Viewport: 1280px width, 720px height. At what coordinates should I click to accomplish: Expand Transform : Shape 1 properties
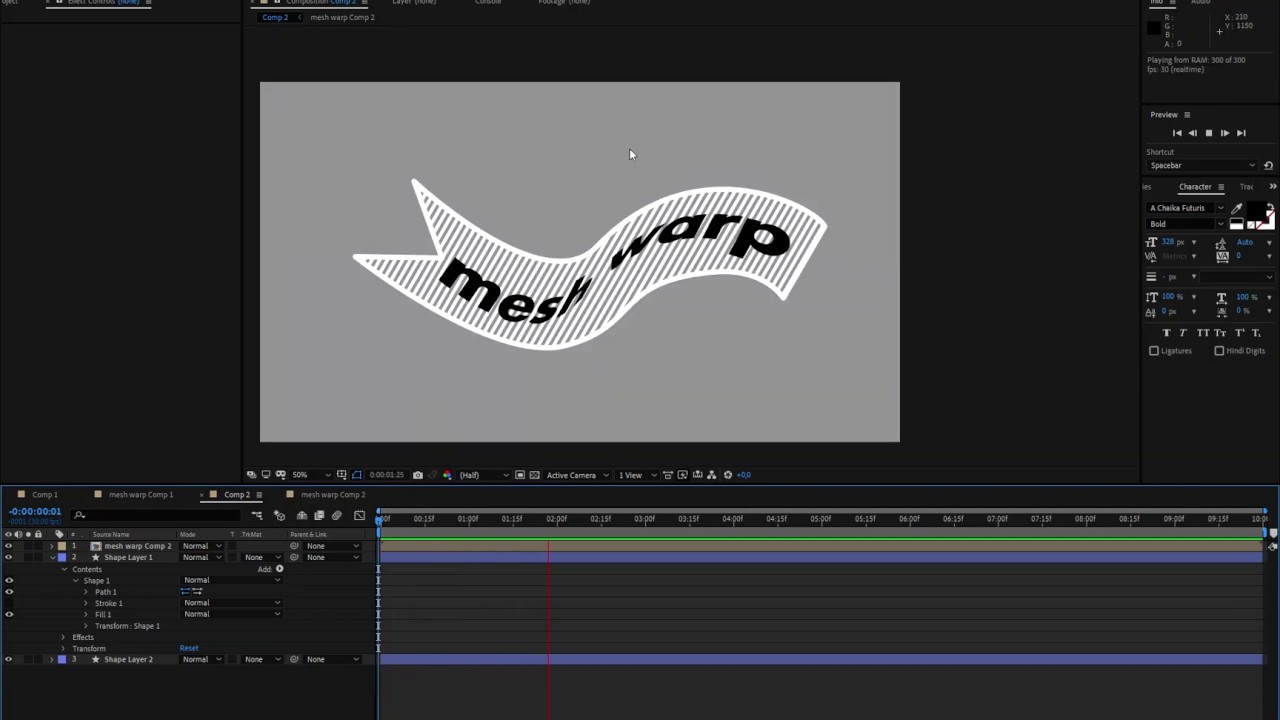coord(86,626)
